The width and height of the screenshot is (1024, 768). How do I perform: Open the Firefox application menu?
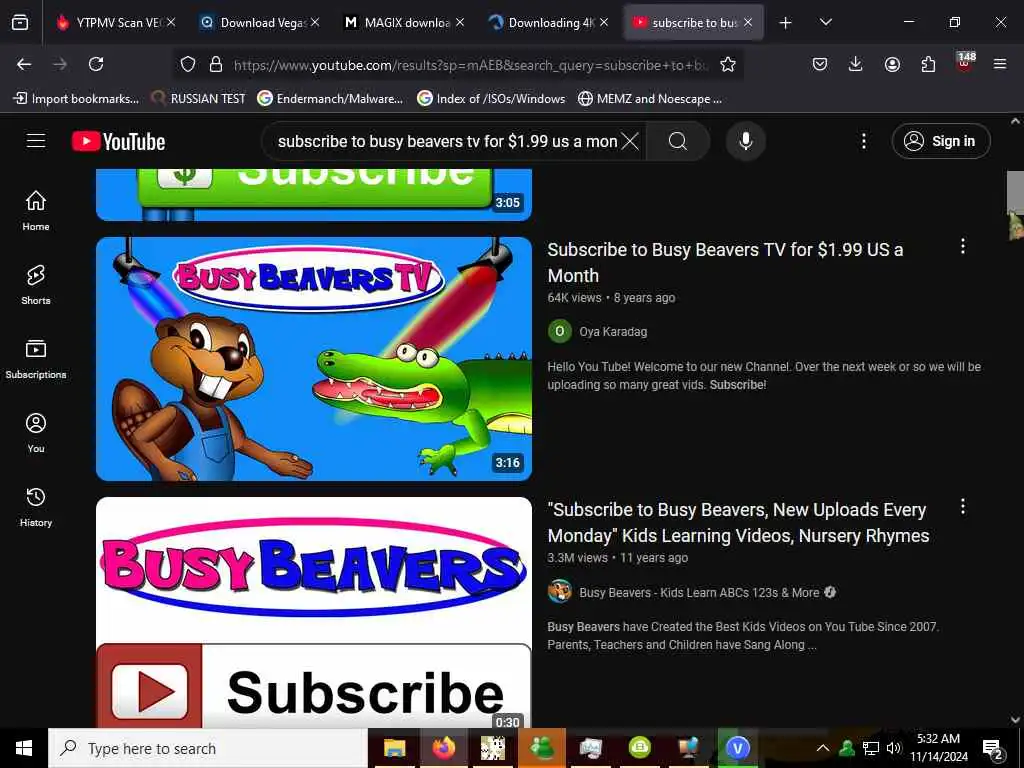[x=1000, y=64]
